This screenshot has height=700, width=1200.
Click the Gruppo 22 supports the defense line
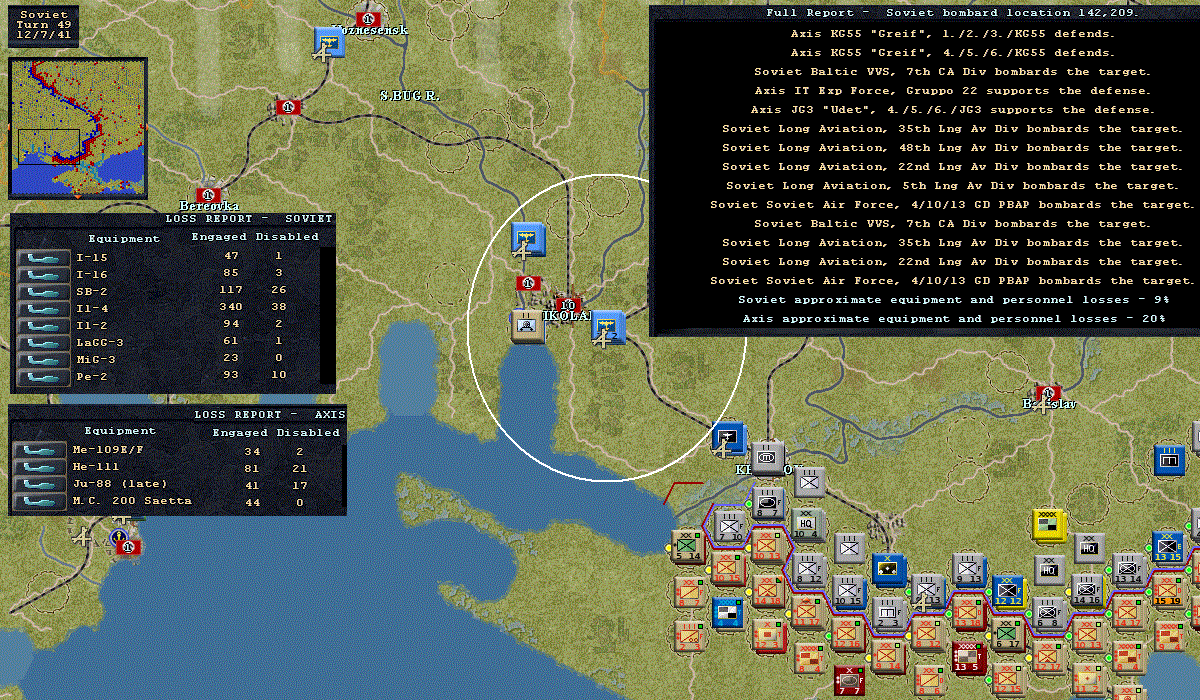point(951,91)
